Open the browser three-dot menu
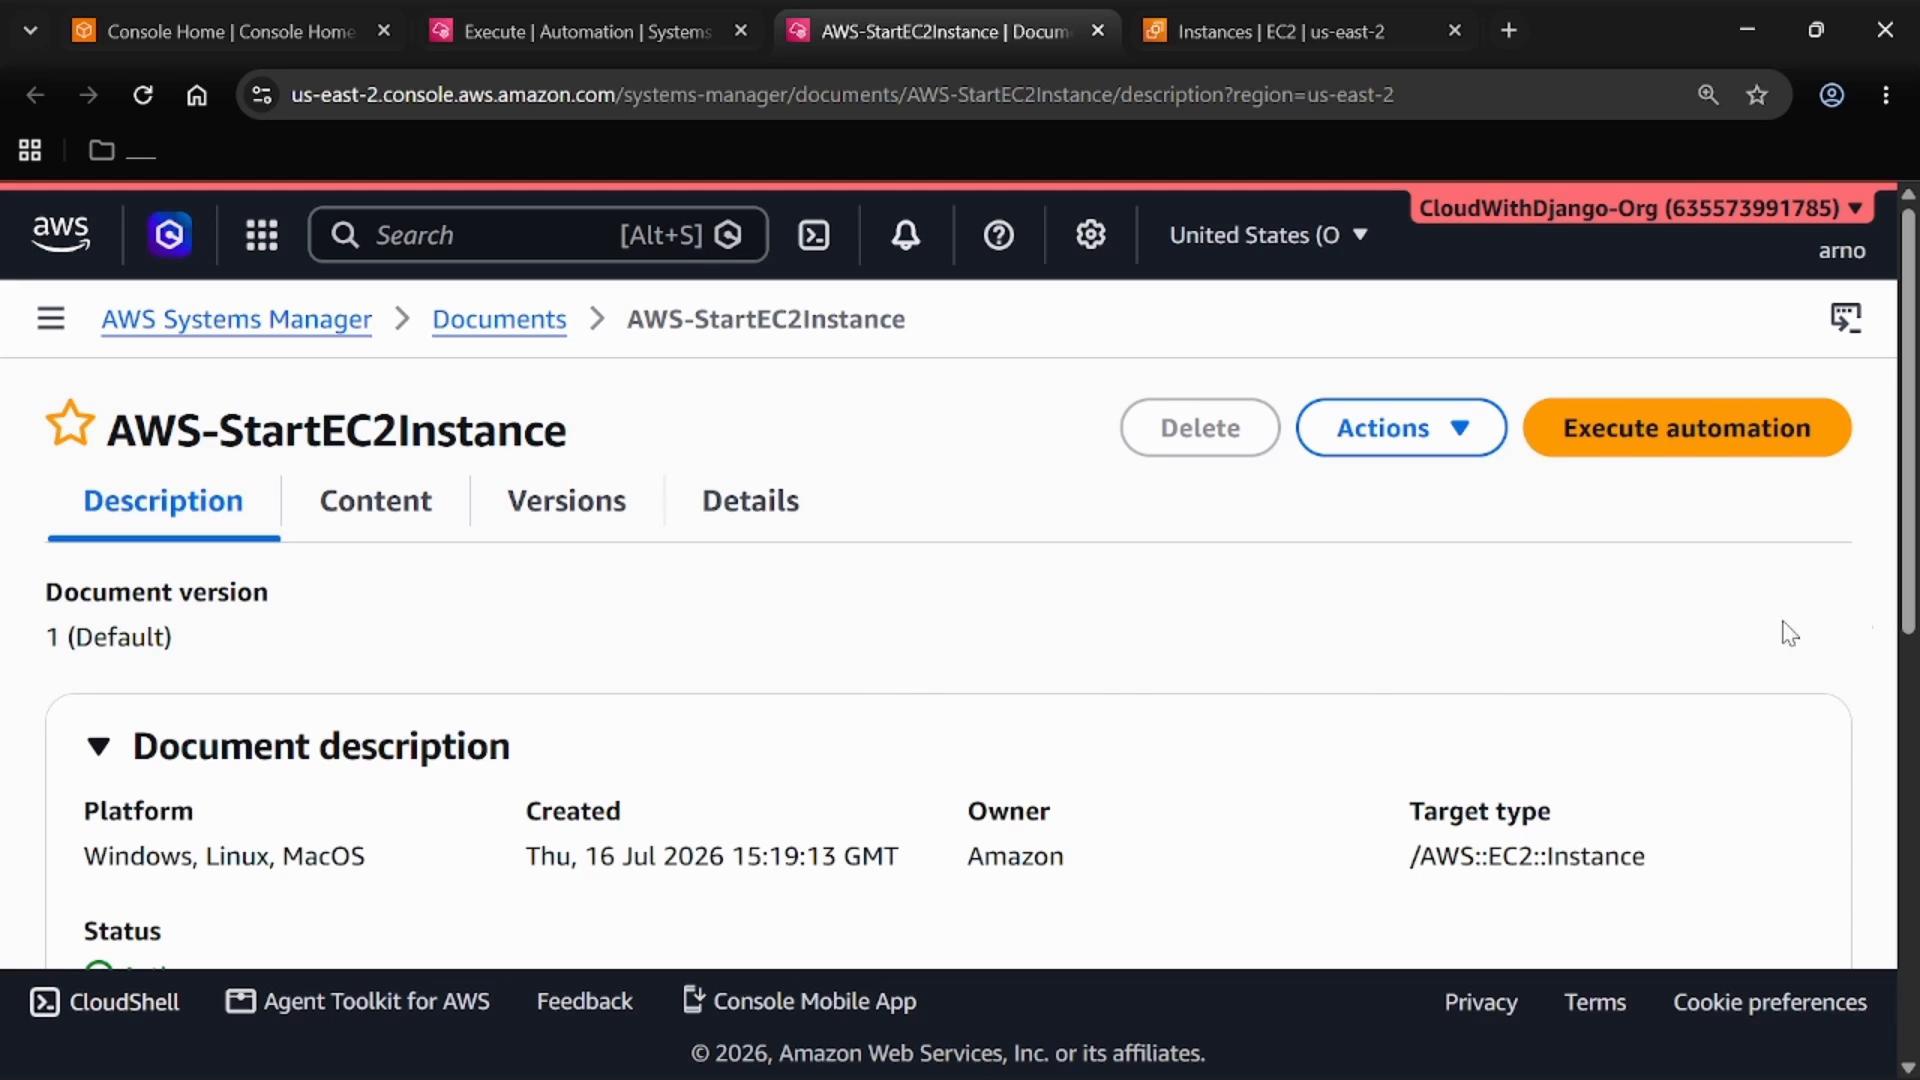The width and height of the screenshot is (1920, 1080). pyautogui.click(x=1886, y=95)
